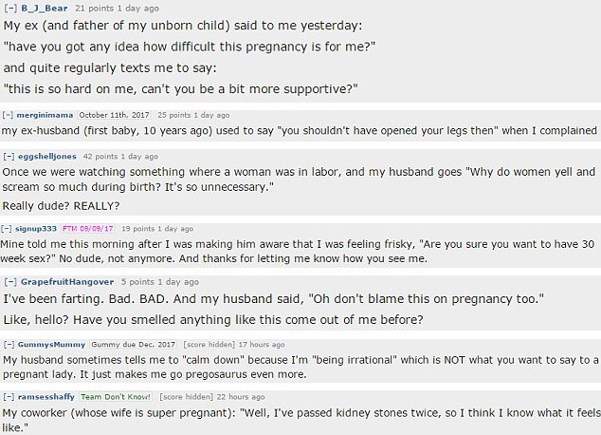Click '17 hours ago' timestamp on GummysMummy comment
This screenshot has width=601, height=435.
[261, 345]
